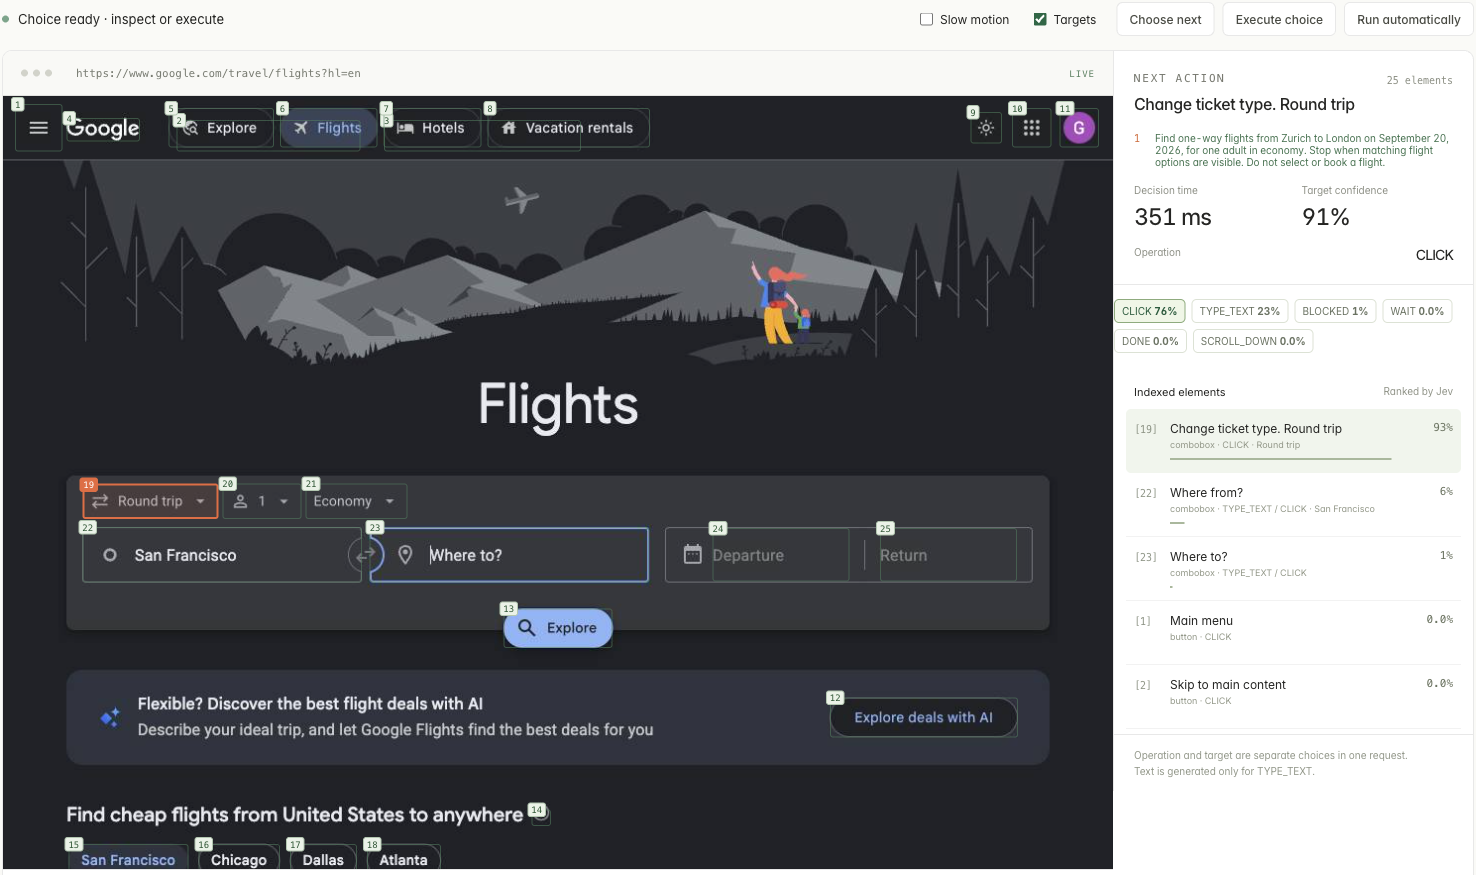
Task: Click the "91%" target confidence value
Action: (1326, 217)
